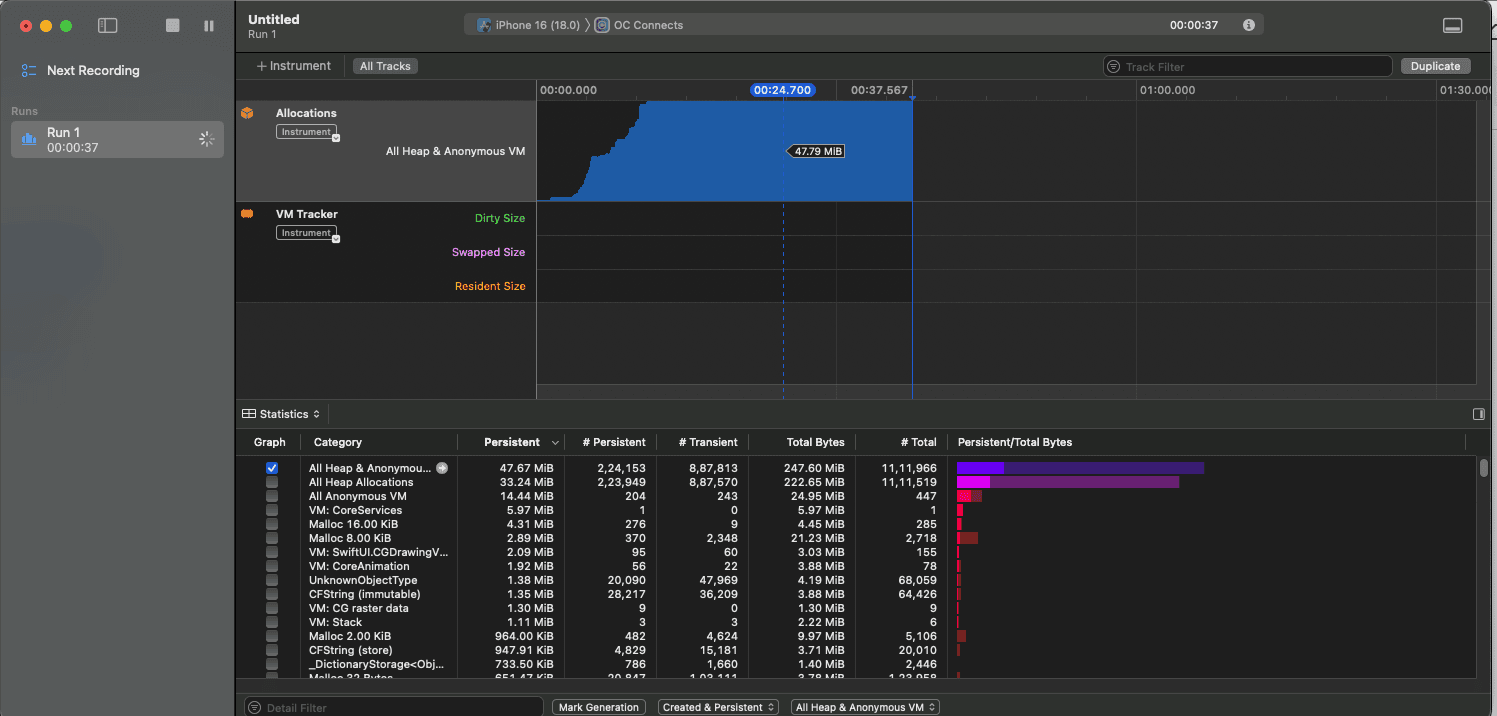Click the inspector toggle beside Statistics header

coord(1479,413)
